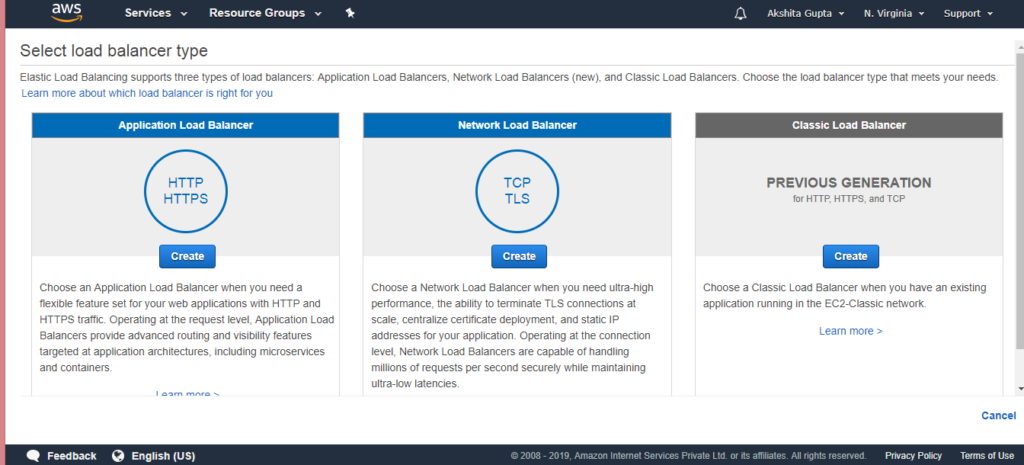The width and height of the screenshot is (1024, 465).
Task: Click the TCP TLS circle graphic
Action: [517, 191]
